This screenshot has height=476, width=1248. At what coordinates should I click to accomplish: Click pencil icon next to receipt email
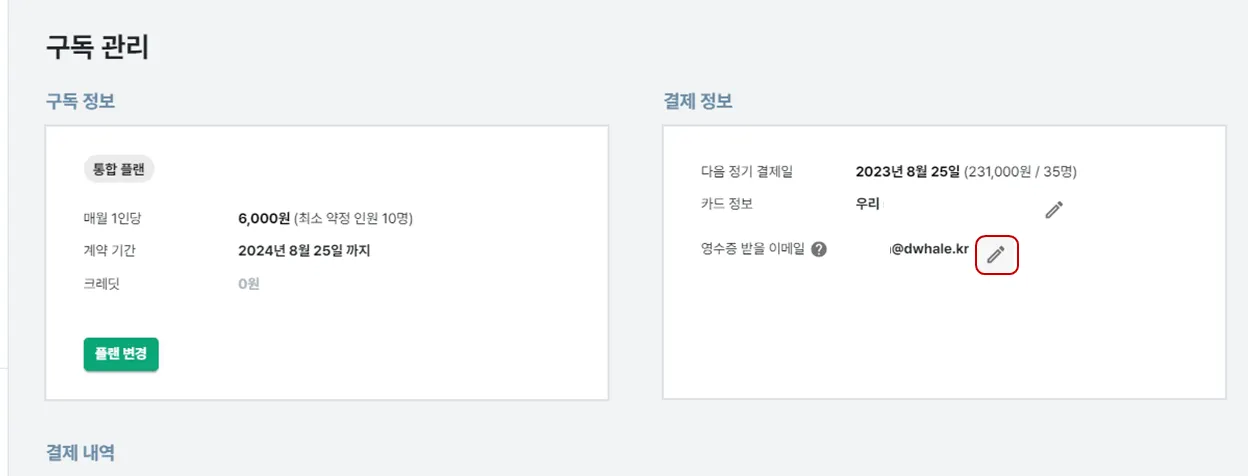click(995, 255)
